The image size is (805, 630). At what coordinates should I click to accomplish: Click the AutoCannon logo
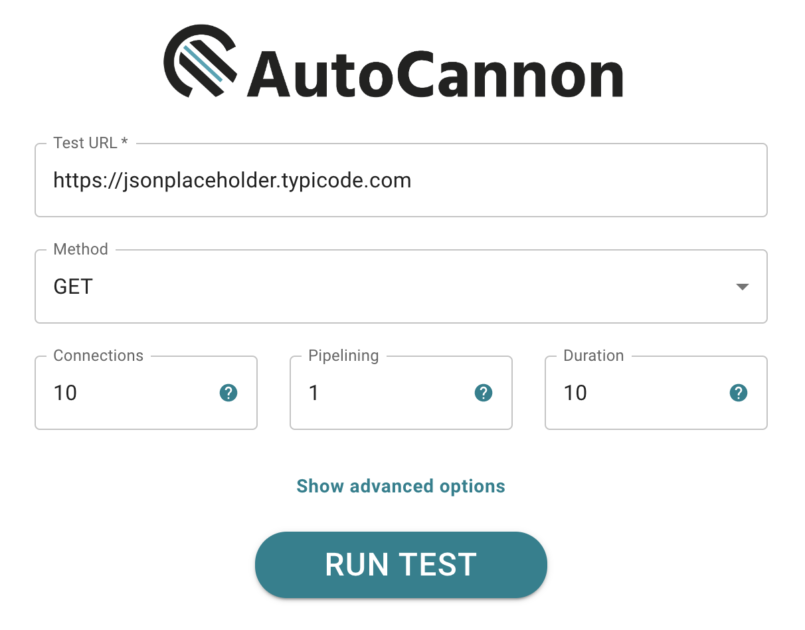393,62
